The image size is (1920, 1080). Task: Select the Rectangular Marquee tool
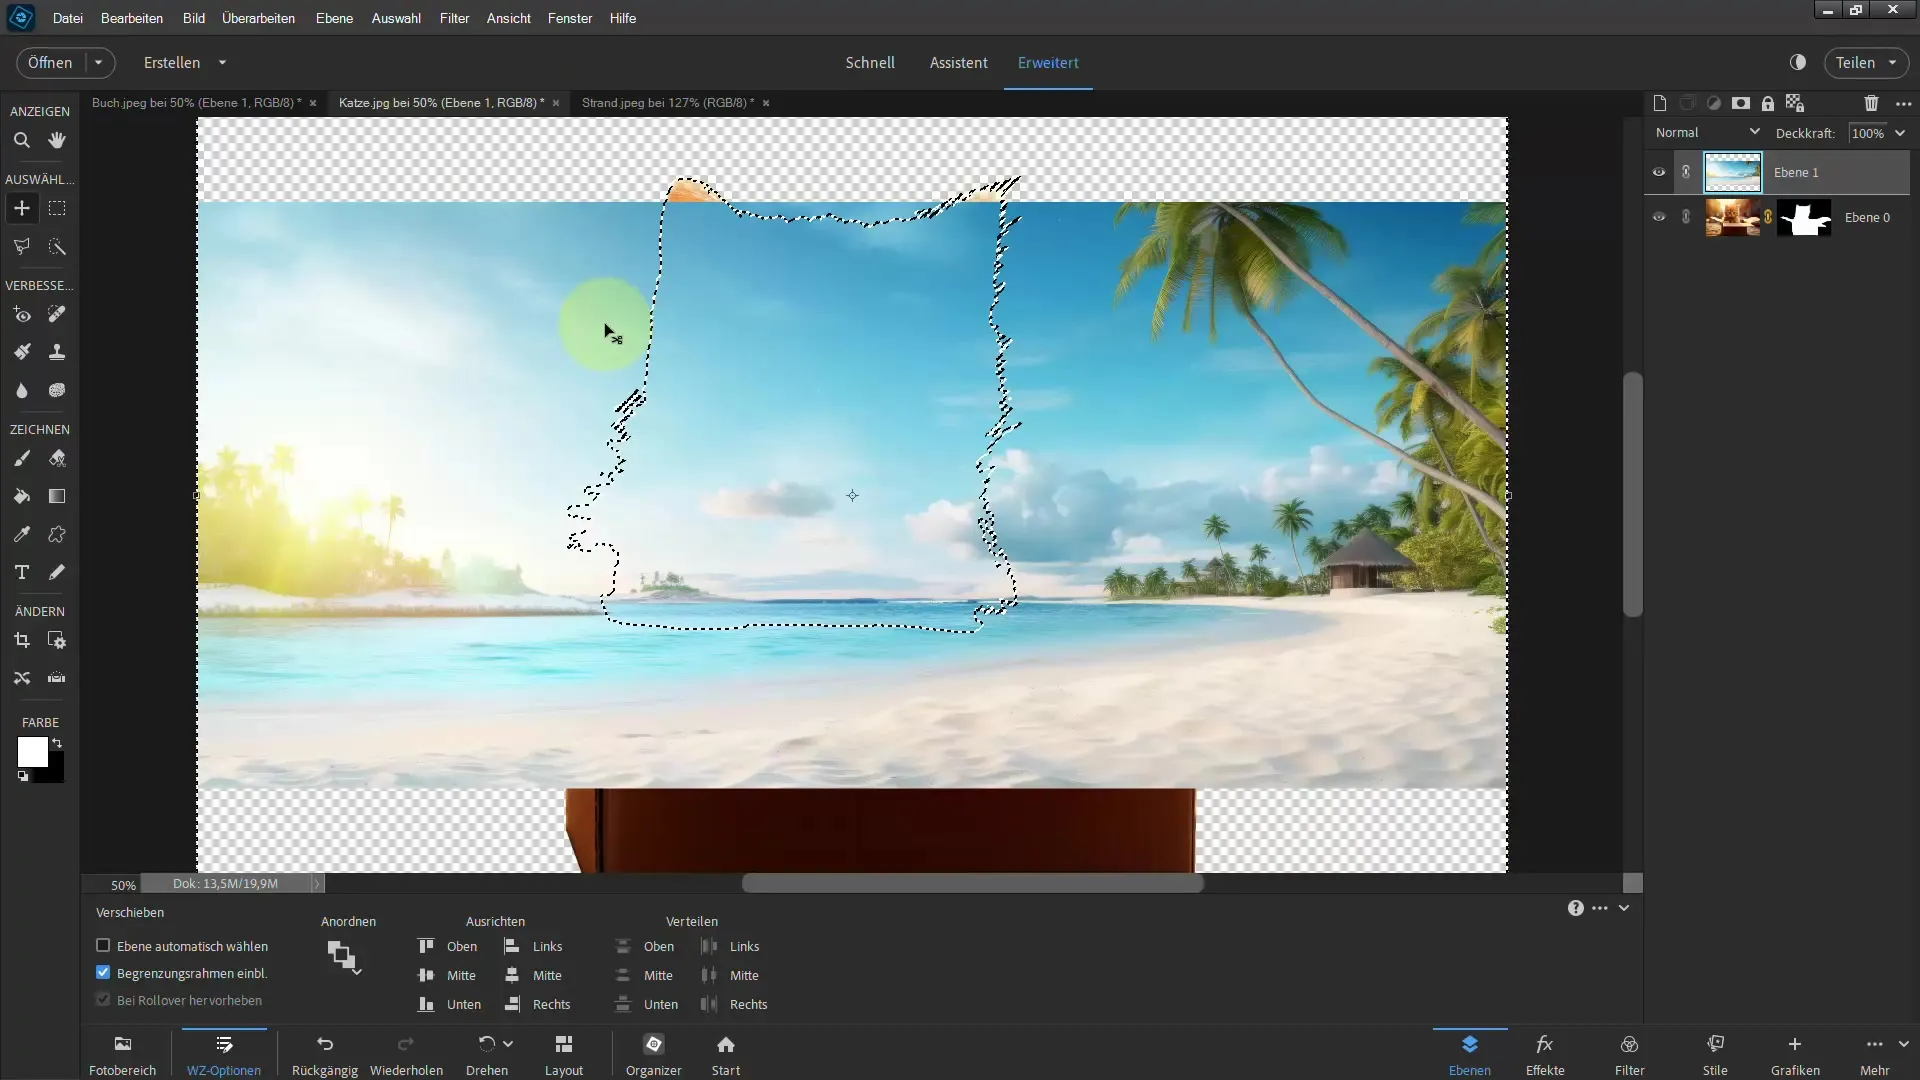coord(57,208)
